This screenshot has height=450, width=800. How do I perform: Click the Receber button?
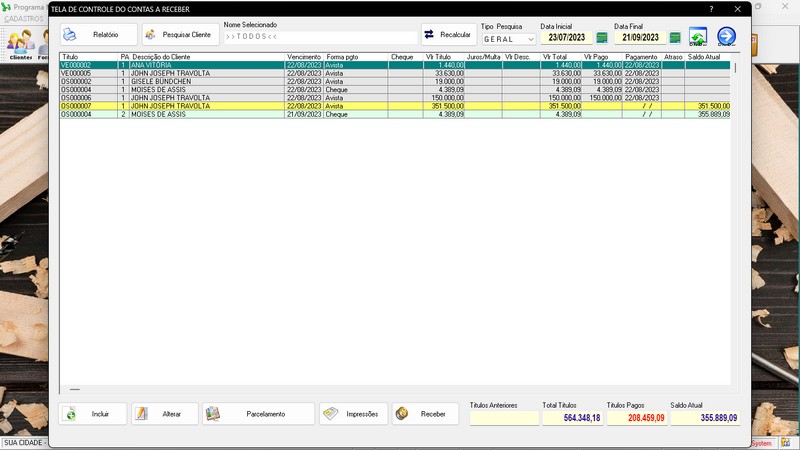pyautogui.click(x=425, y=414)
